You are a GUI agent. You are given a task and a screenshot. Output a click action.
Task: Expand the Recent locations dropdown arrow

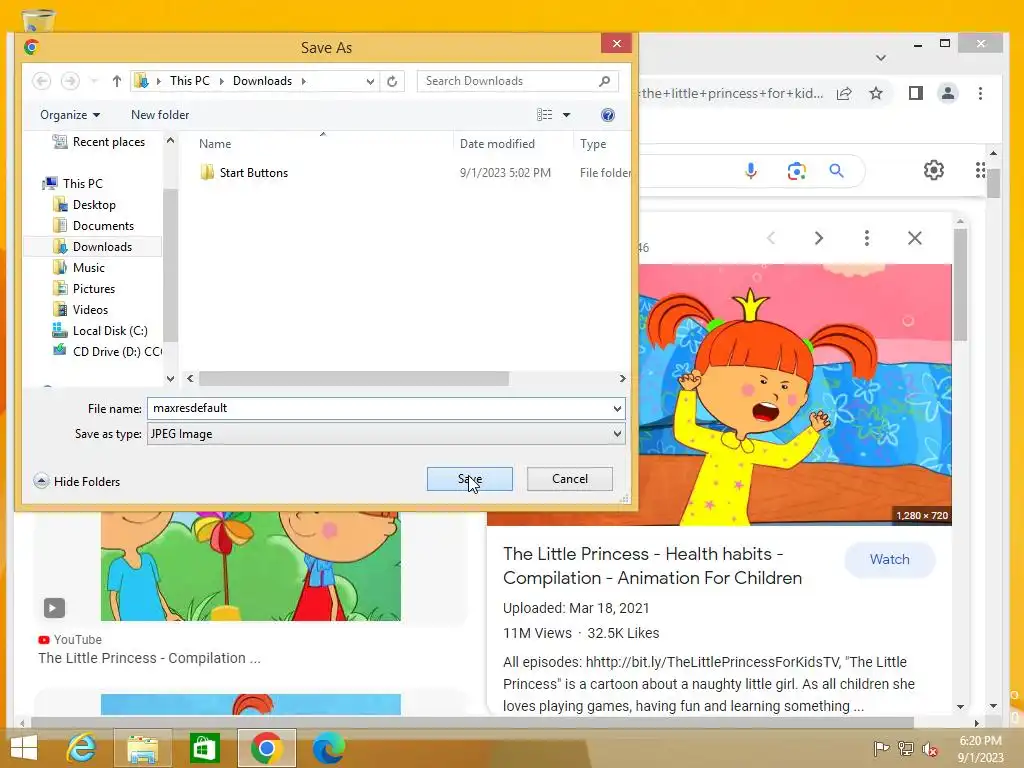[x=93, y=81]
